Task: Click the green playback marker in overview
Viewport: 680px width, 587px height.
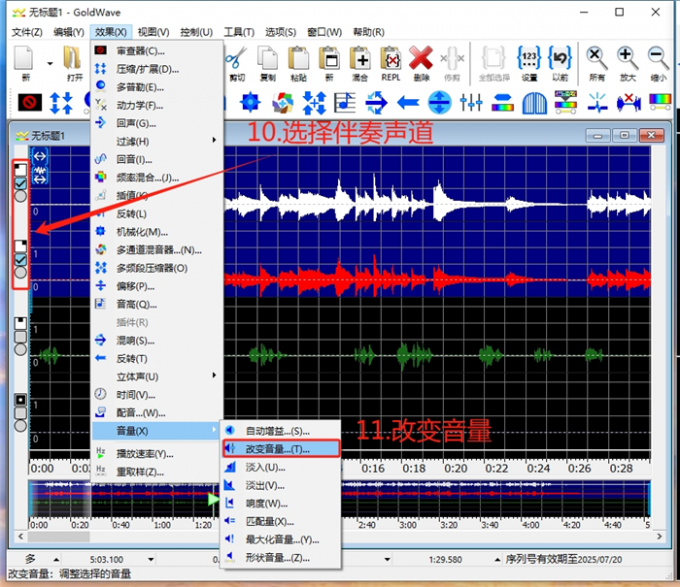Action: [x=213, y=499]
